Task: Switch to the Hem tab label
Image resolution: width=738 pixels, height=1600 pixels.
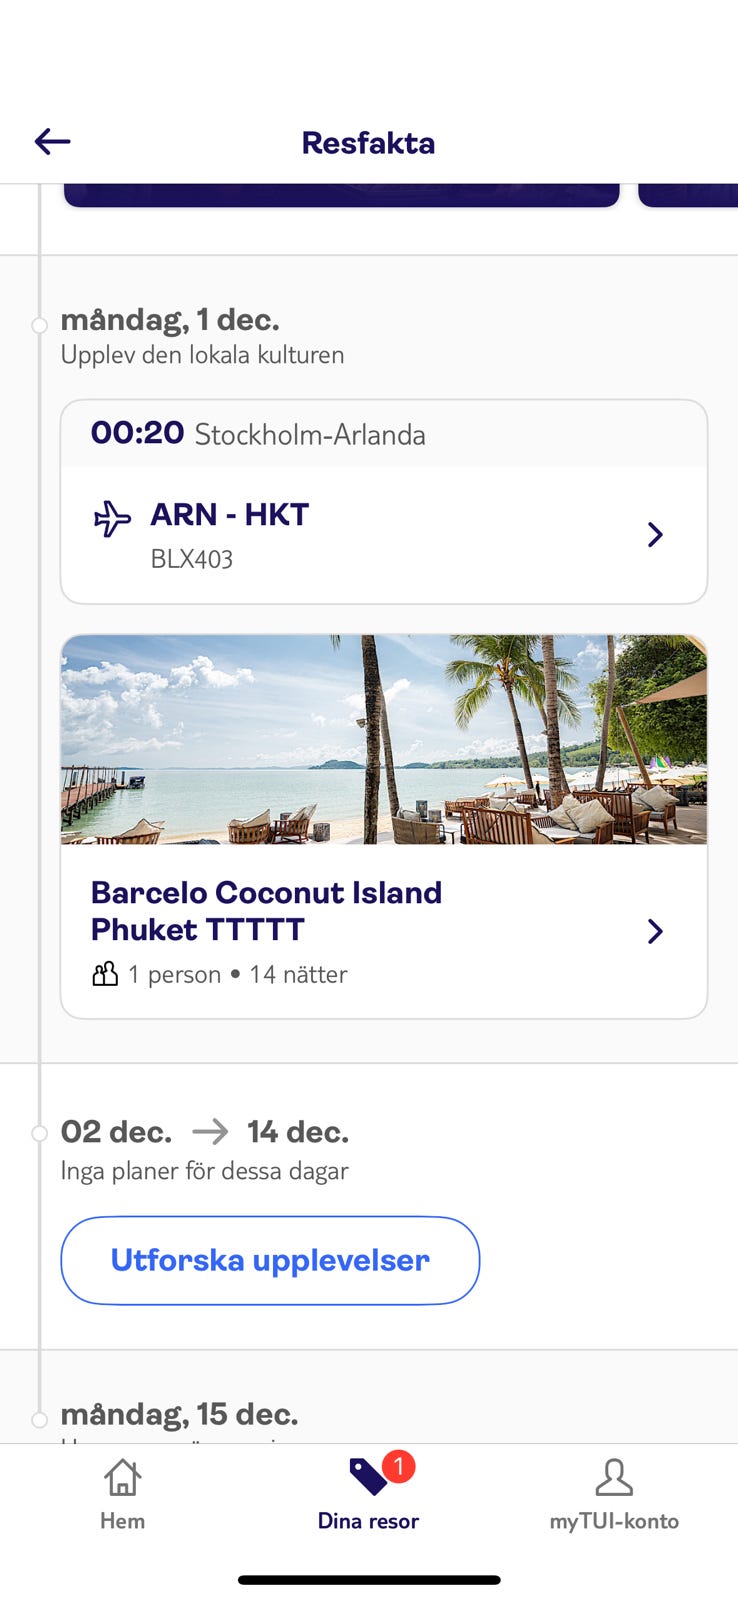Action: [122, 1521]
